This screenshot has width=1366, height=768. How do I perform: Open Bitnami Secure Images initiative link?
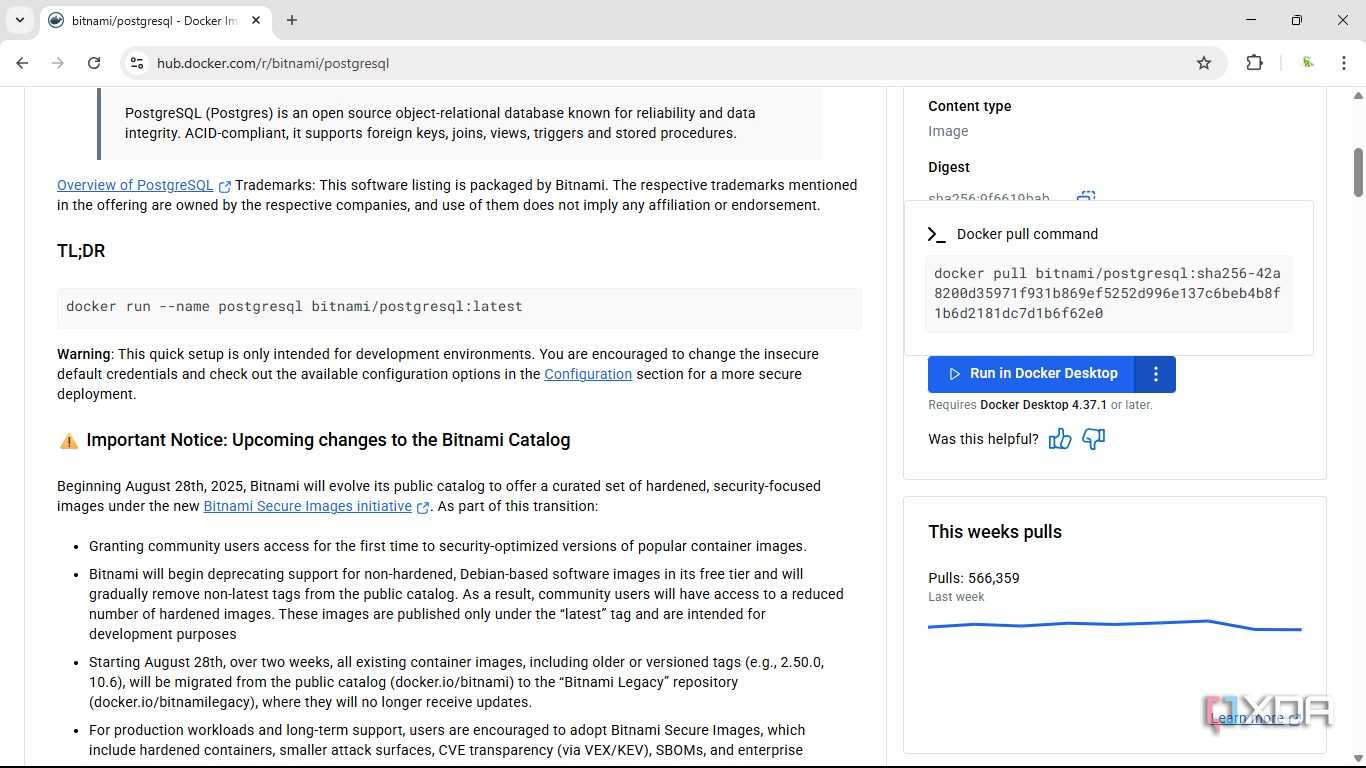[x=308, y=506]
